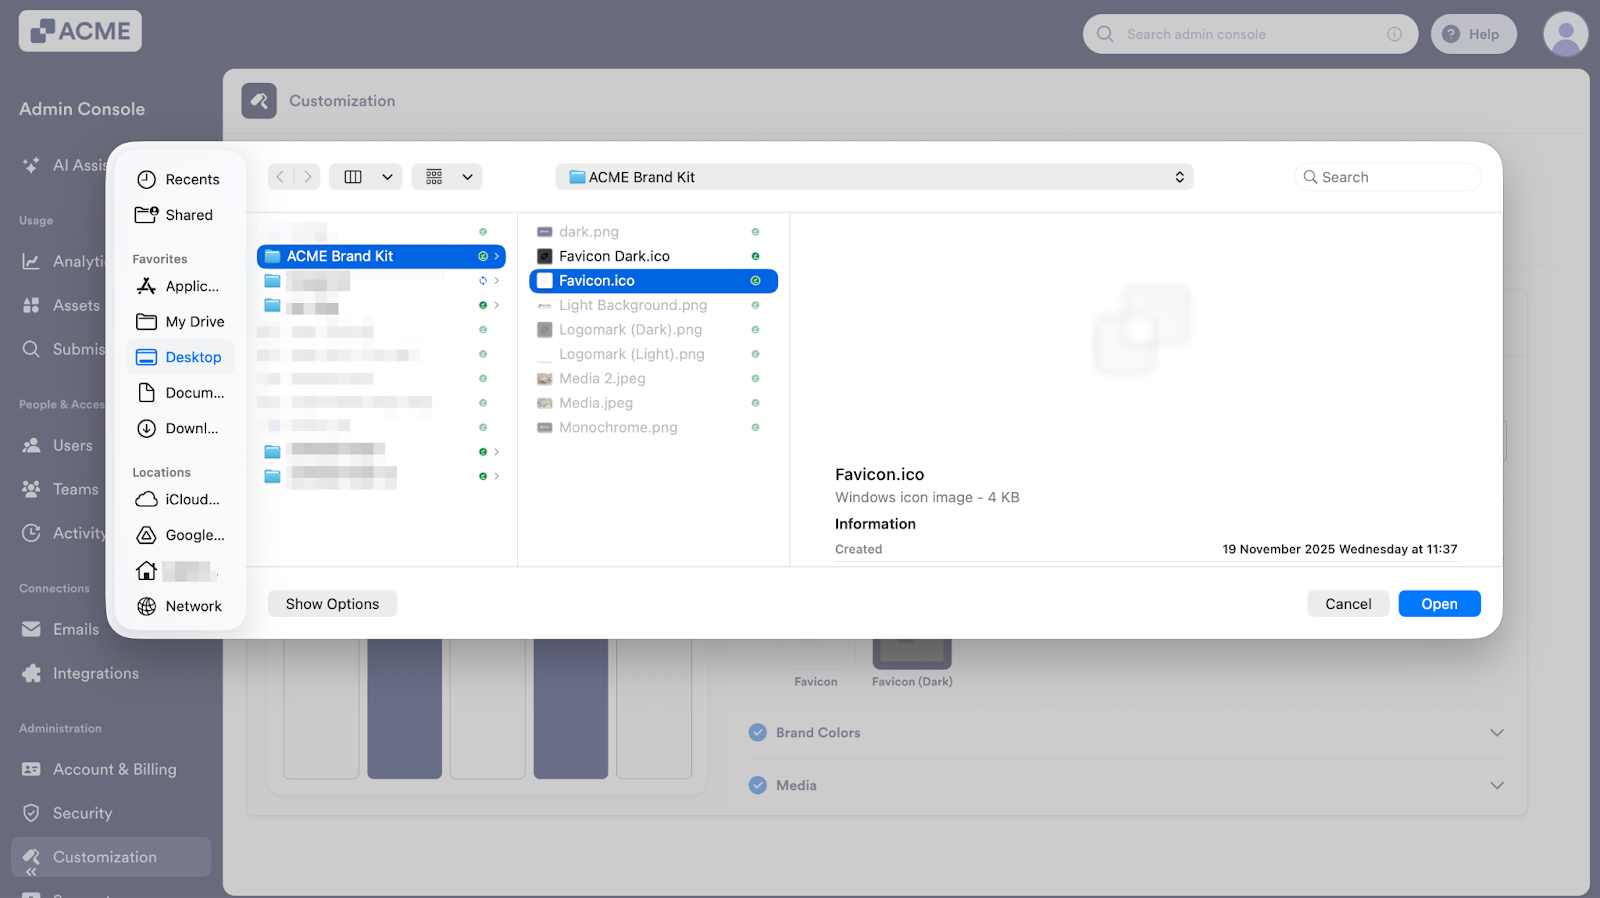
Task: Open iCloud Drive under Locations
Action: click(180, 500)
